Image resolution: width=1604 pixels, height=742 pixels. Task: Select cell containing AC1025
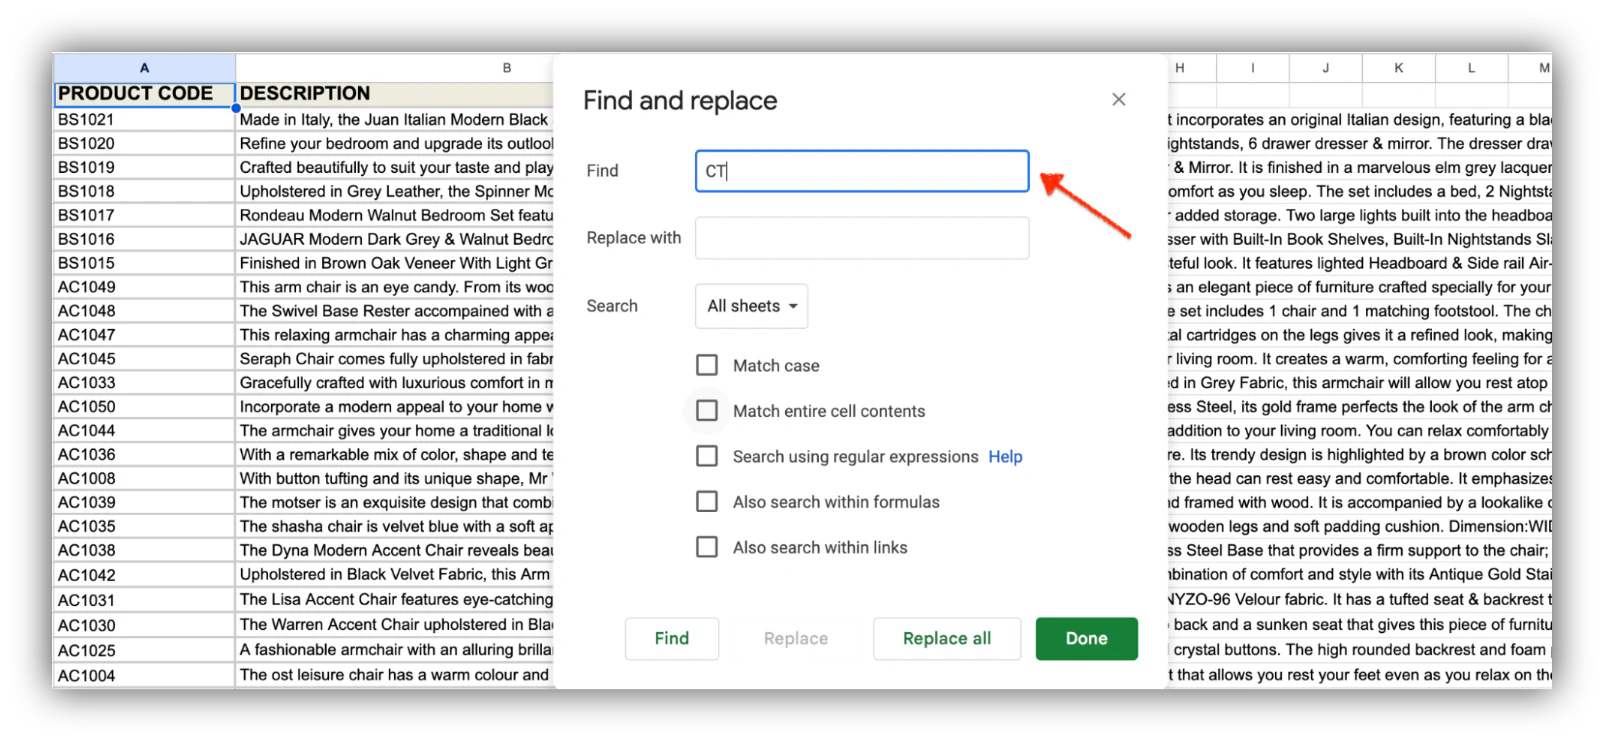[x=144, y=650]
